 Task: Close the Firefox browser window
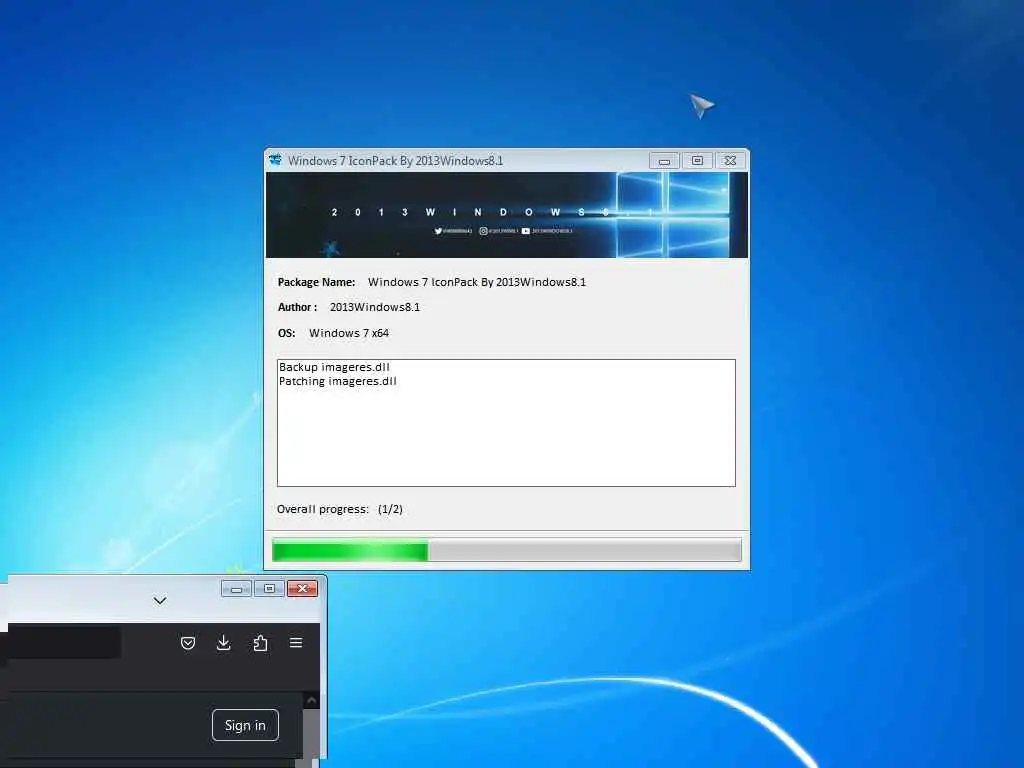[302, 589]
